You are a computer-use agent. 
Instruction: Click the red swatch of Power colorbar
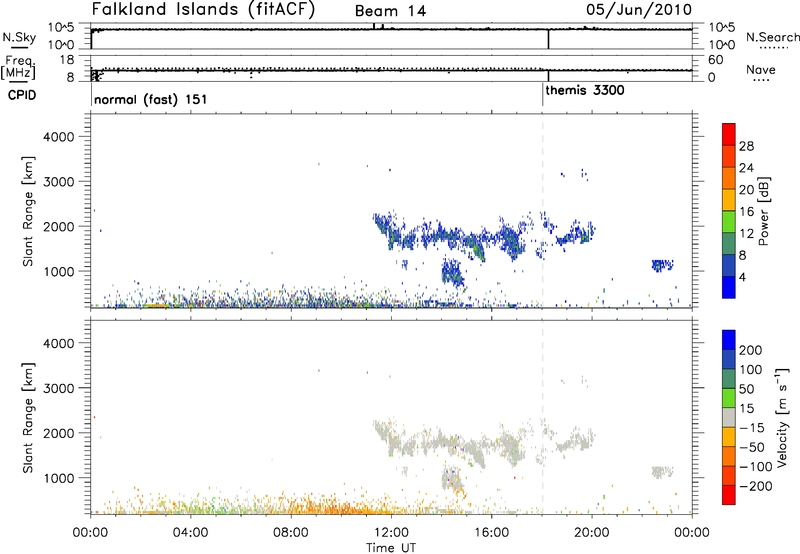pyautogui.click(x=729, y=134)
